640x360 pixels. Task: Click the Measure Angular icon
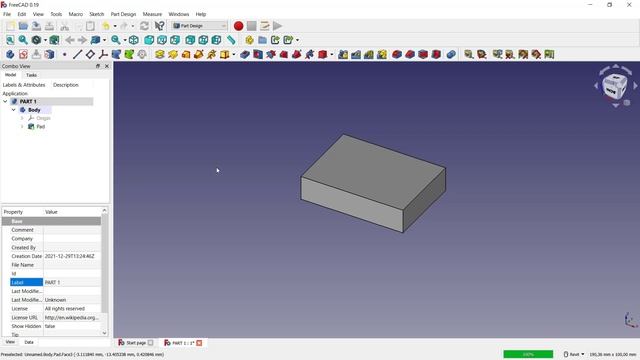[x=482, y=54]
